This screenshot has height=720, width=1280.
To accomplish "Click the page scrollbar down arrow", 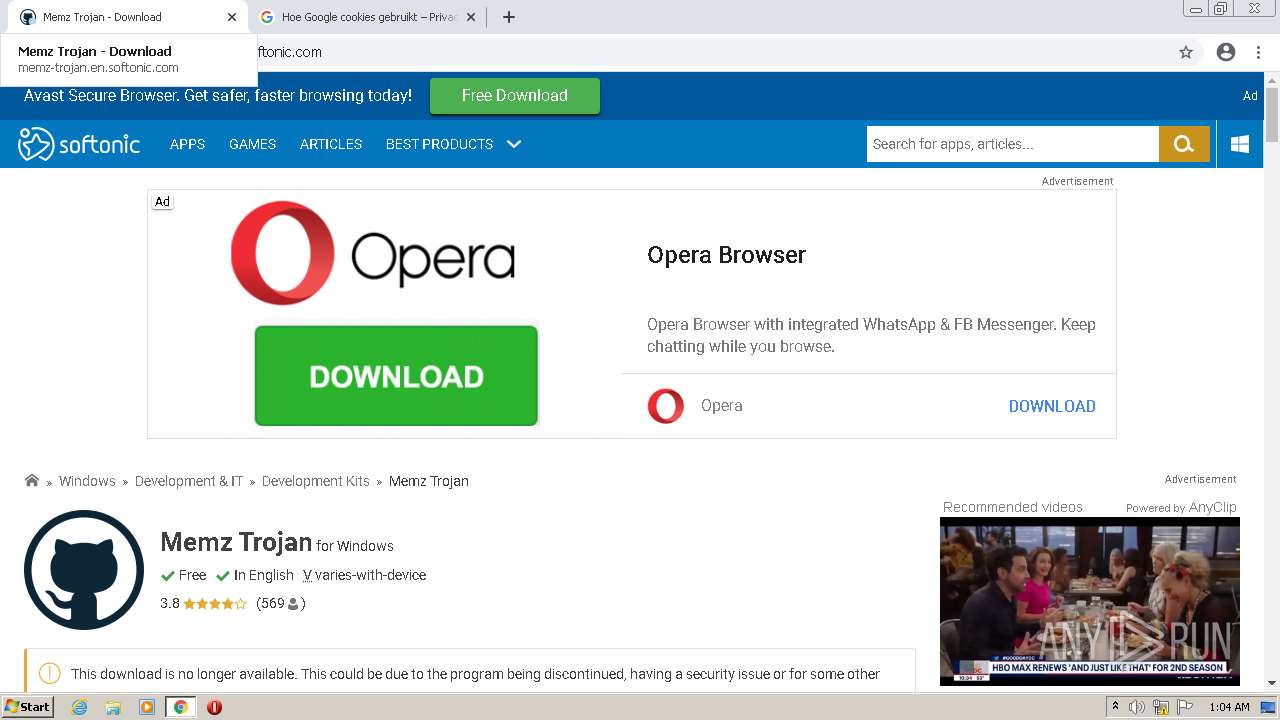I will (1272, 683).
